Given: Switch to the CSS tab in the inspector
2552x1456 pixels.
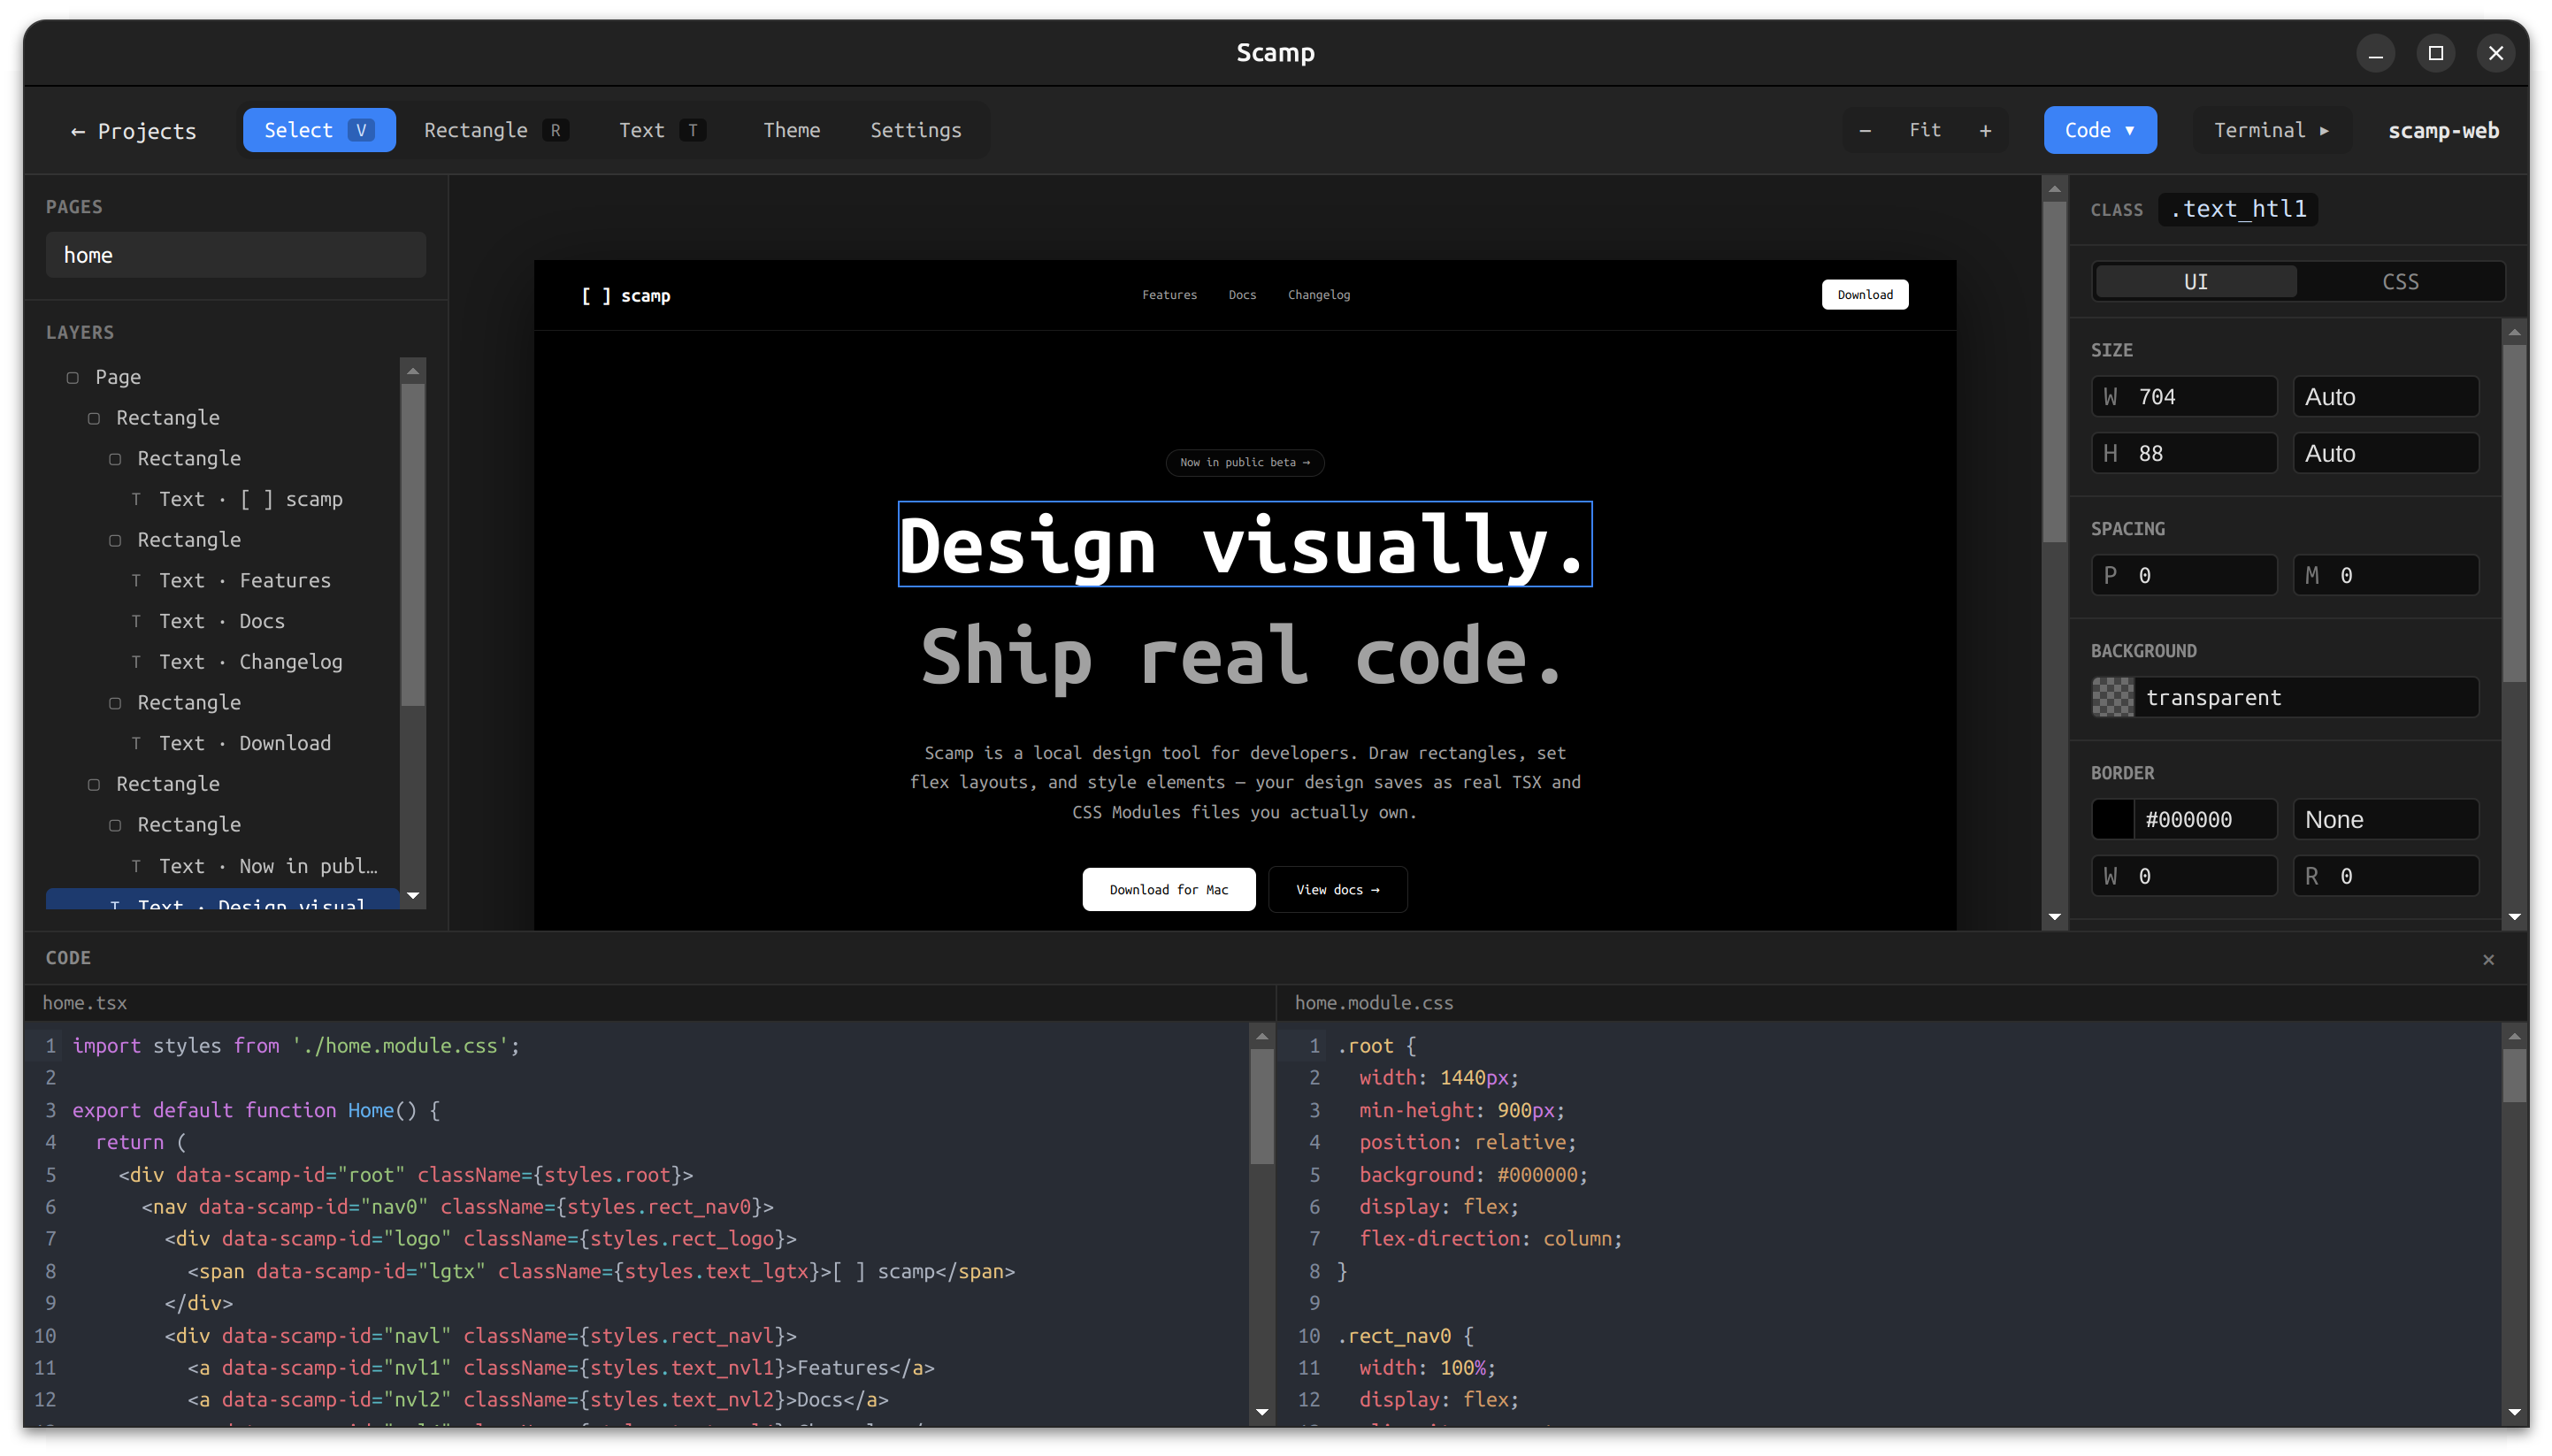Looking at the screenshot, I should (2400, 281).
